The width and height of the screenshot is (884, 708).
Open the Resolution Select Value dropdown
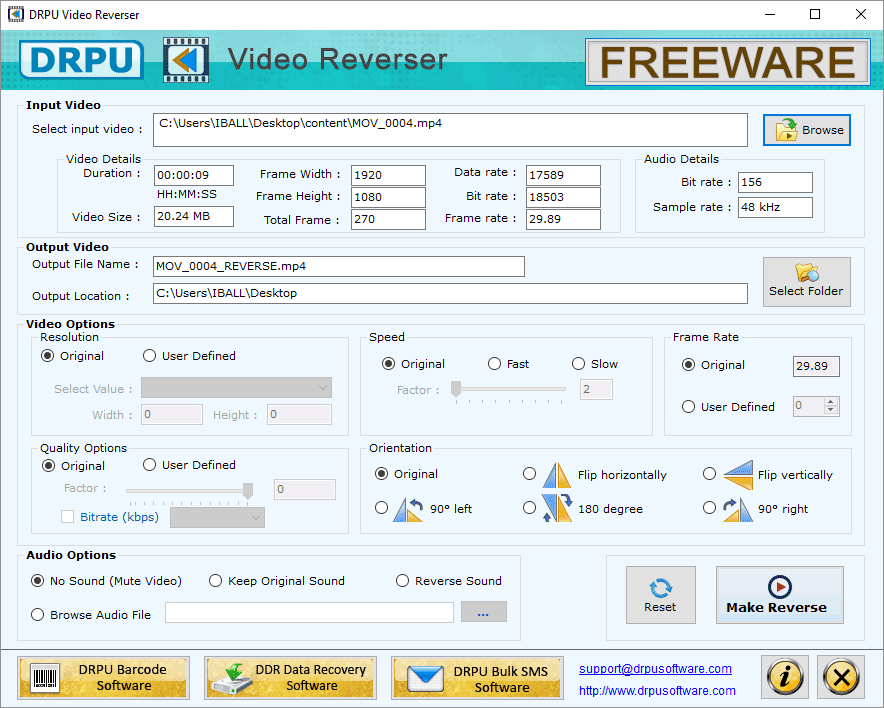tap(236, 388)
